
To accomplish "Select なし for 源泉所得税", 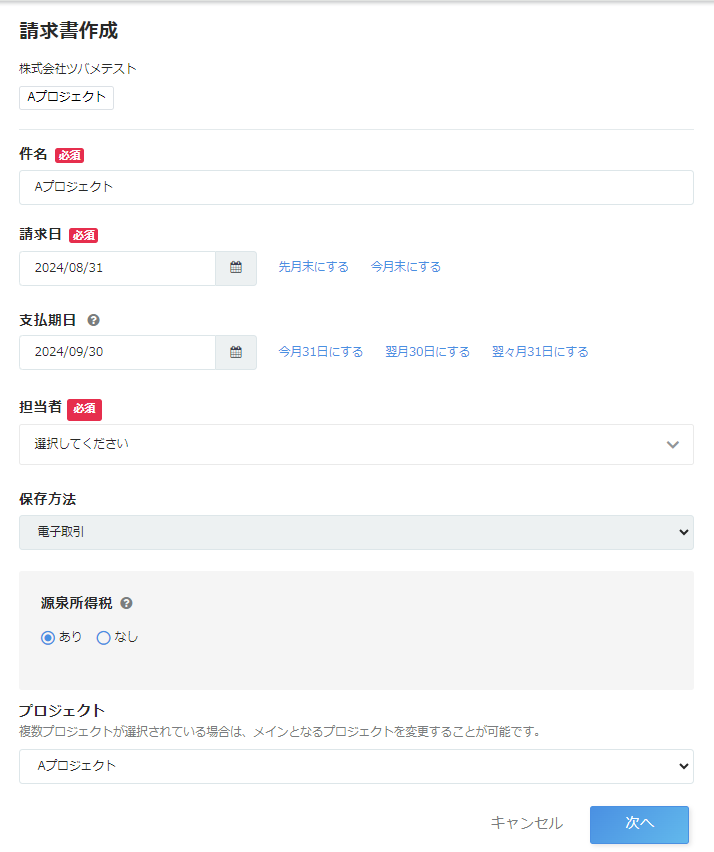I will [103, 637].
